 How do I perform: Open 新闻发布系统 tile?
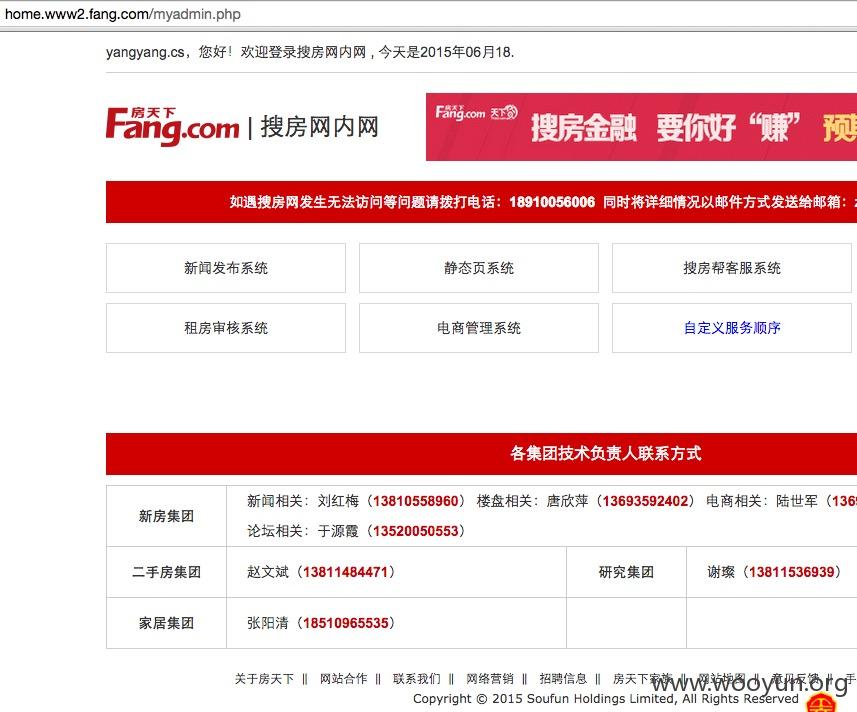[x=226, y=268]
